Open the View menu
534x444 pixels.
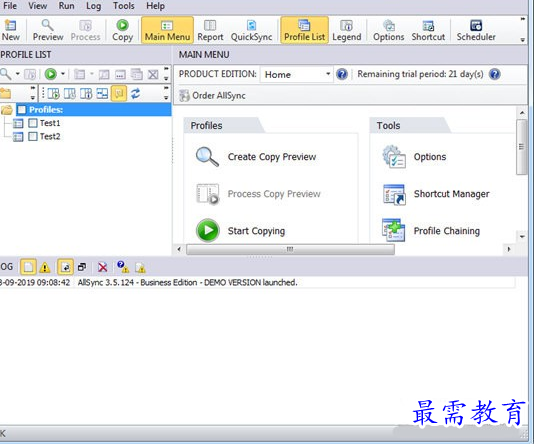tap(37, 6)
